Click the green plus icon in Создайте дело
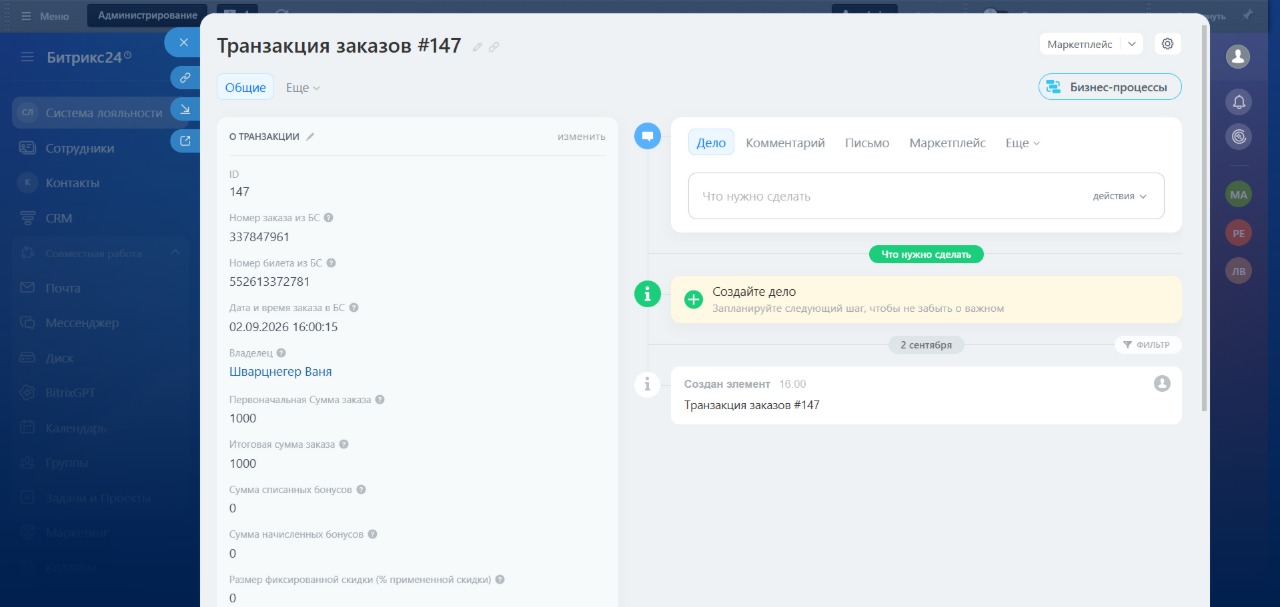This screenshot has width=1280, height=607. tap(693, 299)
